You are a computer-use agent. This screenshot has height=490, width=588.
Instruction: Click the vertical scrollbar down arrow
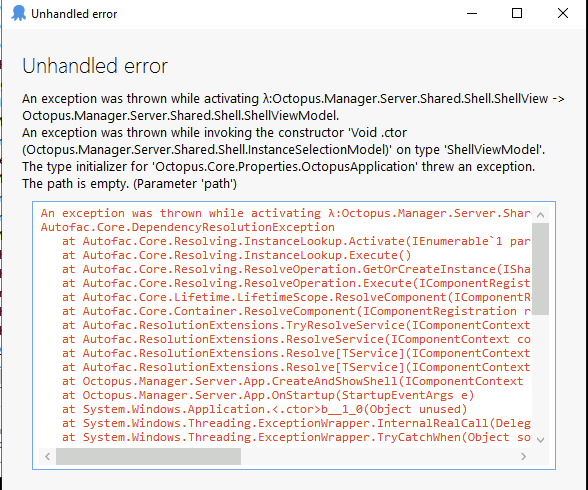[x=540, y=440]
